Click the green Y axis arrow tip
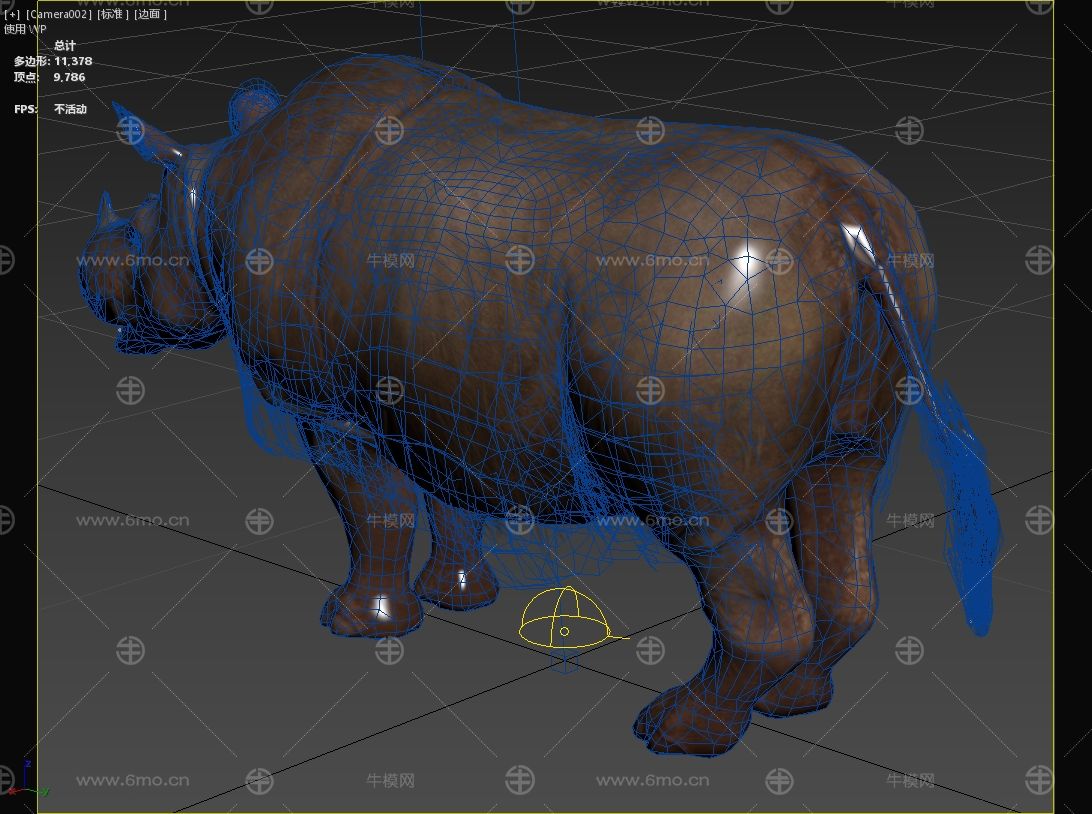This screenshot has height=814, width=1092. (x=45, y=791)
